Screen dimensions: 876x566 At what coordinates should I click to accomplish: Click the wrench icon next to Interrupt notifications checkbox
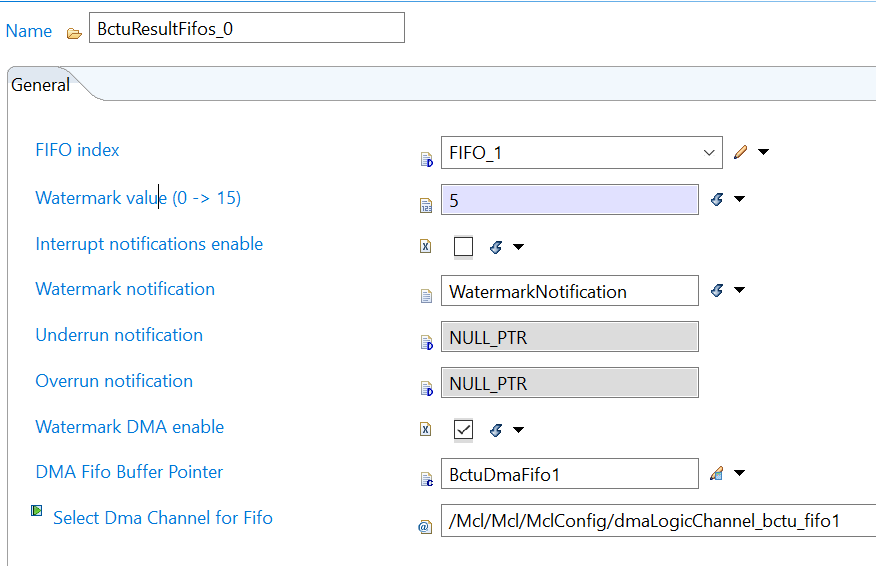(496, 246)
